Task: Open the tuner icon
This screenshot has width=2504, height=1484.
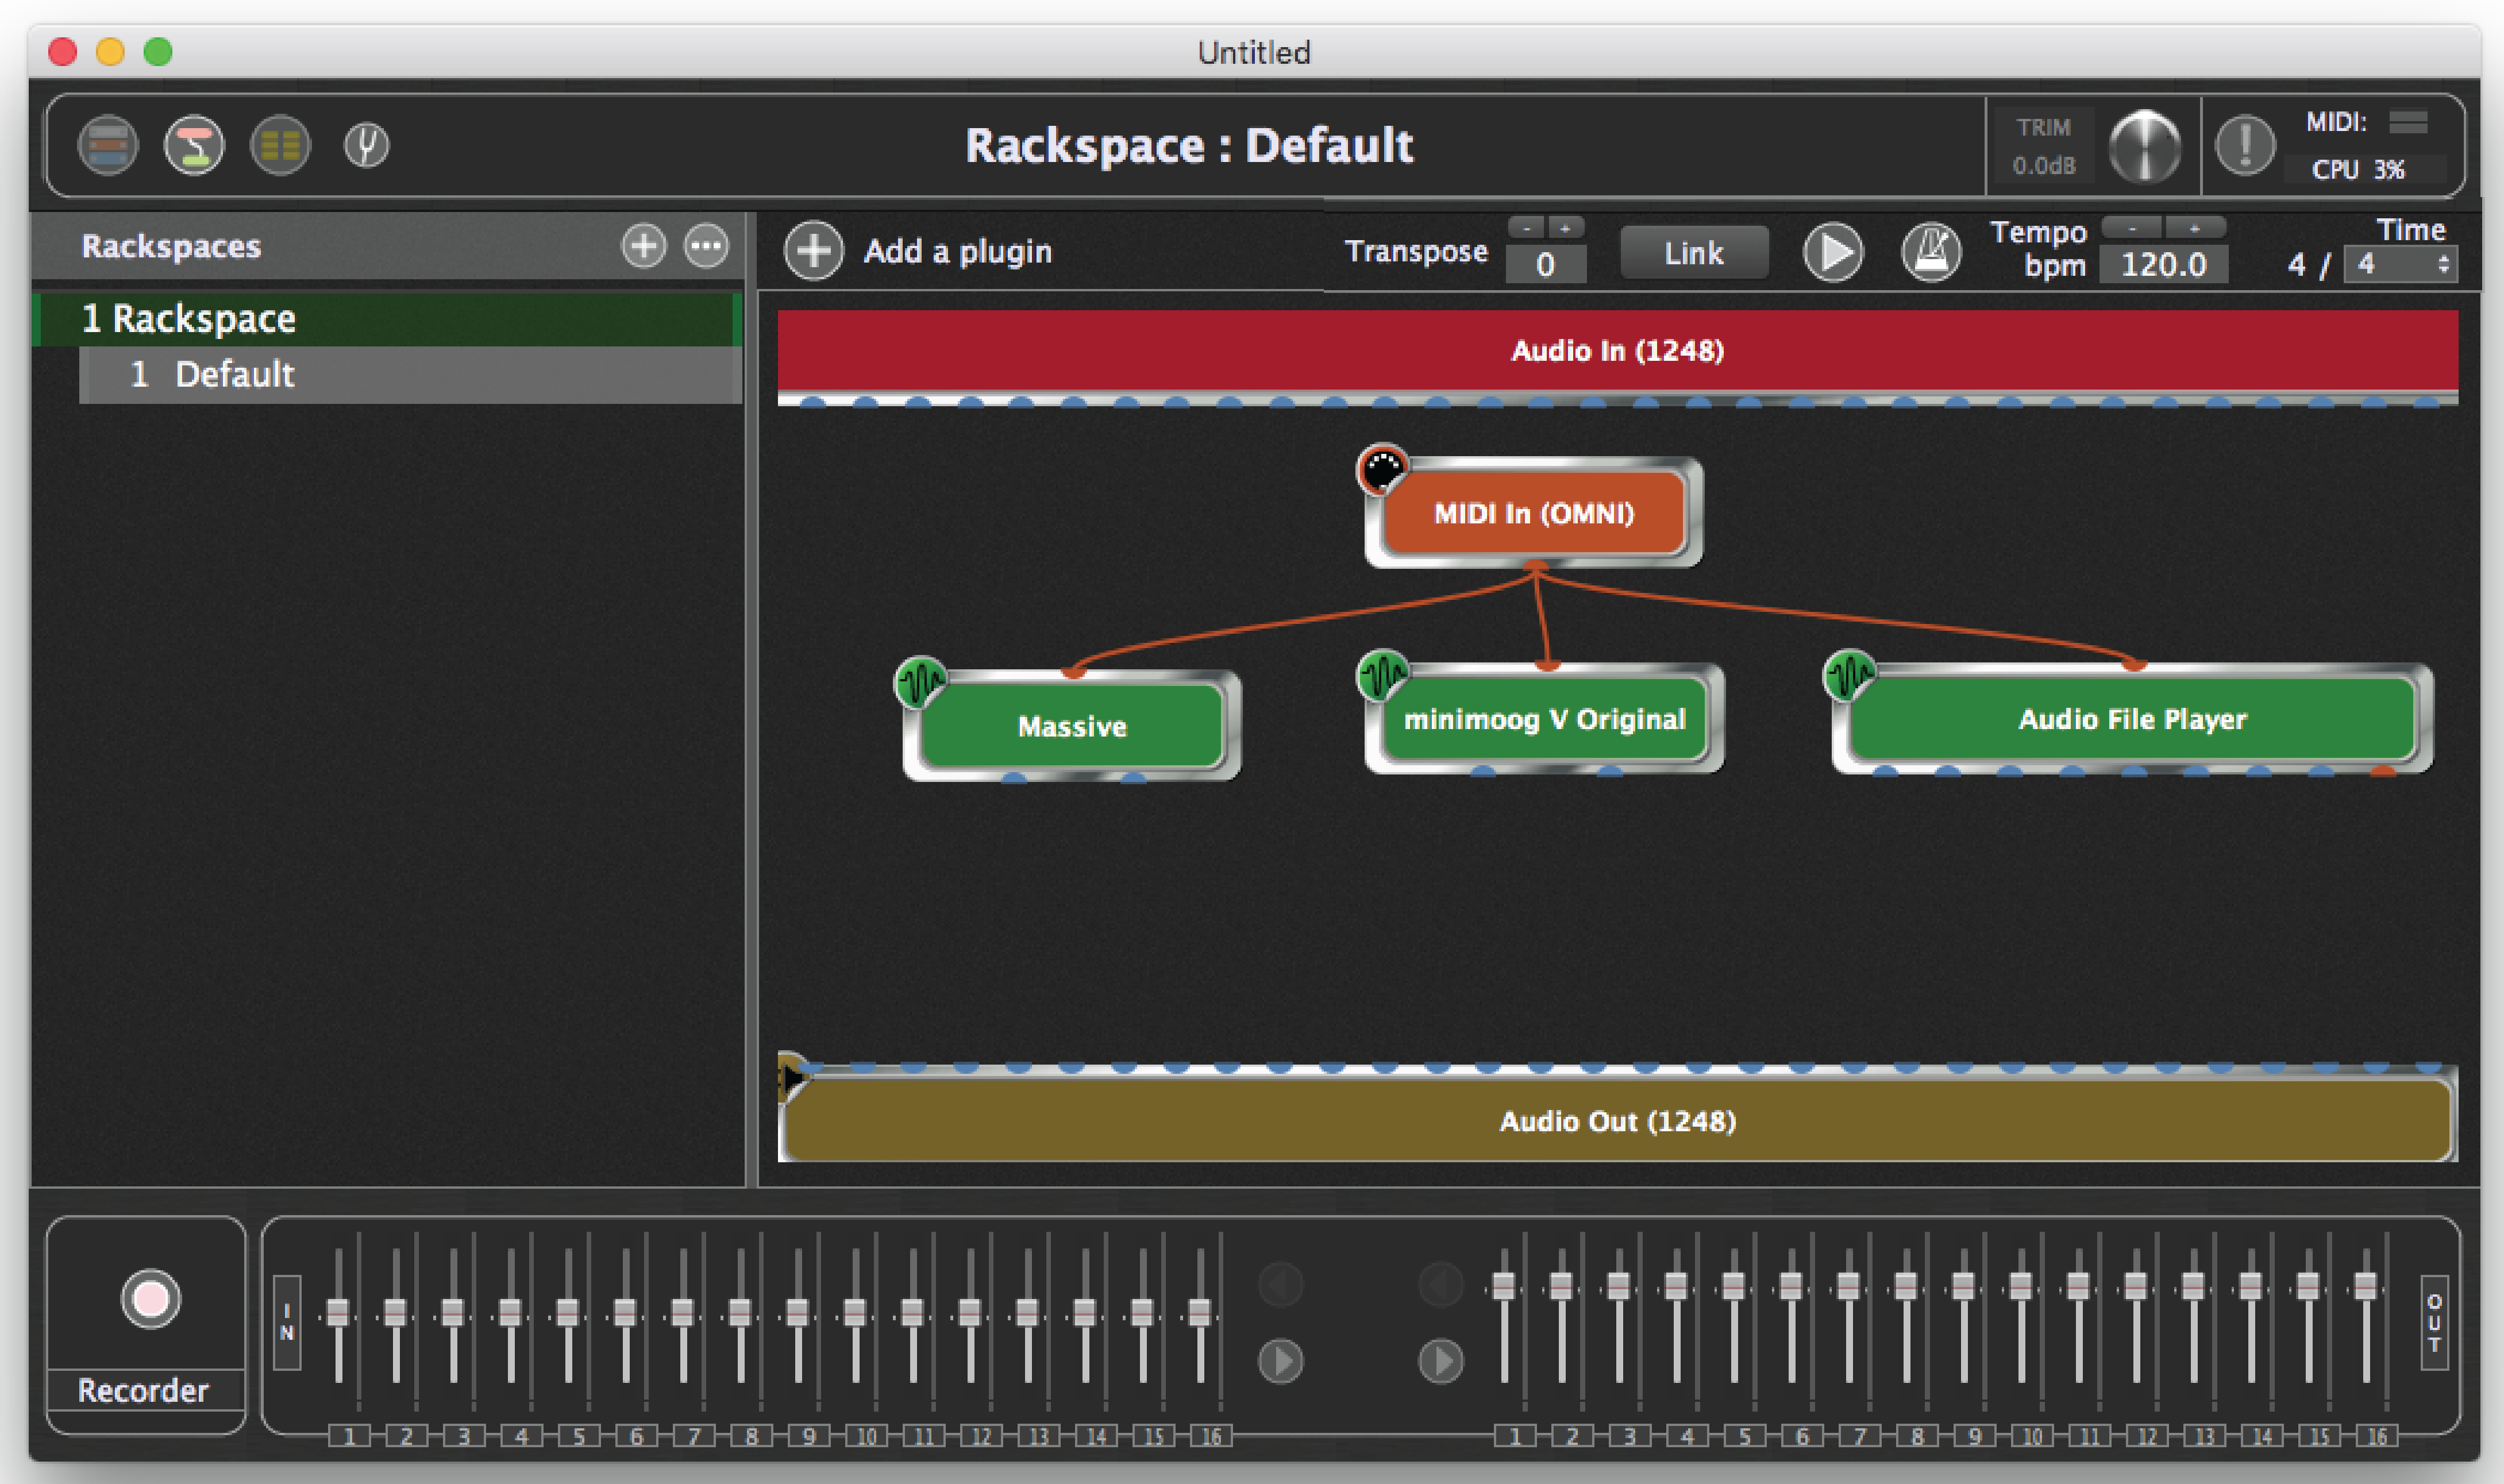Action: point(366,146)
